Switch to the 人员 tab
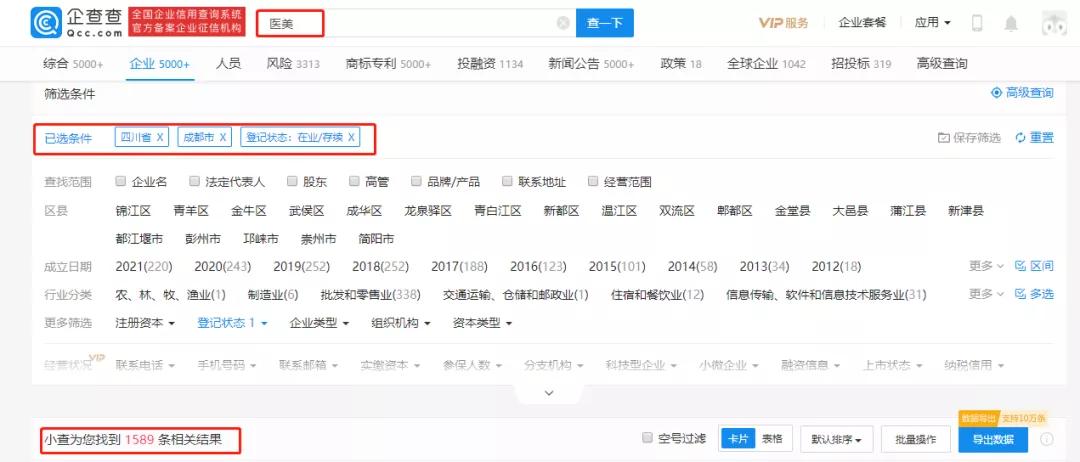Image resolution: width=1080 pixels, height=462 pixels. click(x=228, y=64)
